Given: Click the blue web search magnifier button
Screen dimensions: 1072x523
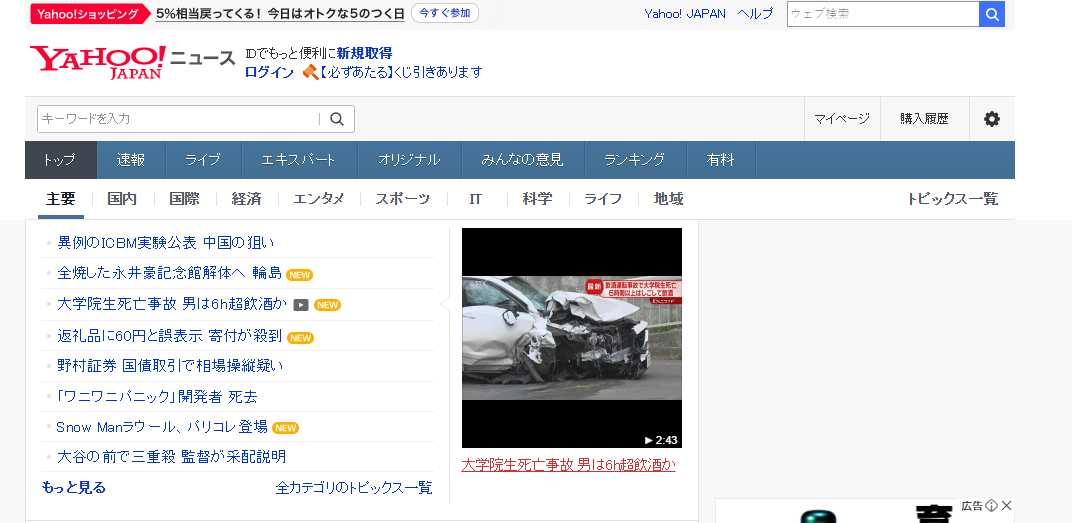Looking at the screenshot, I should pyautogui.click(x=992, y=14).
